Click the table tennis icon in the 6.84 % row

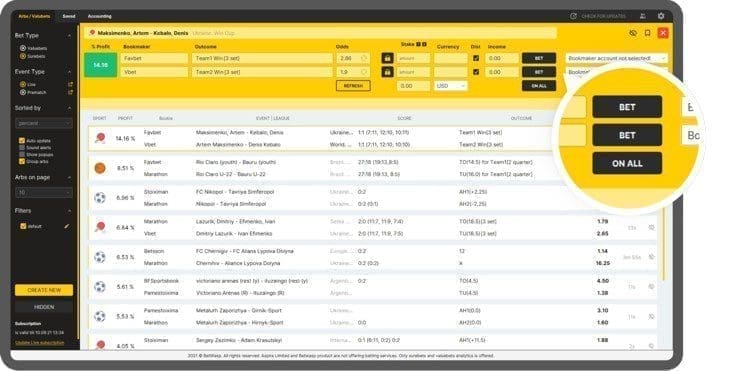[x=100, y=227]
